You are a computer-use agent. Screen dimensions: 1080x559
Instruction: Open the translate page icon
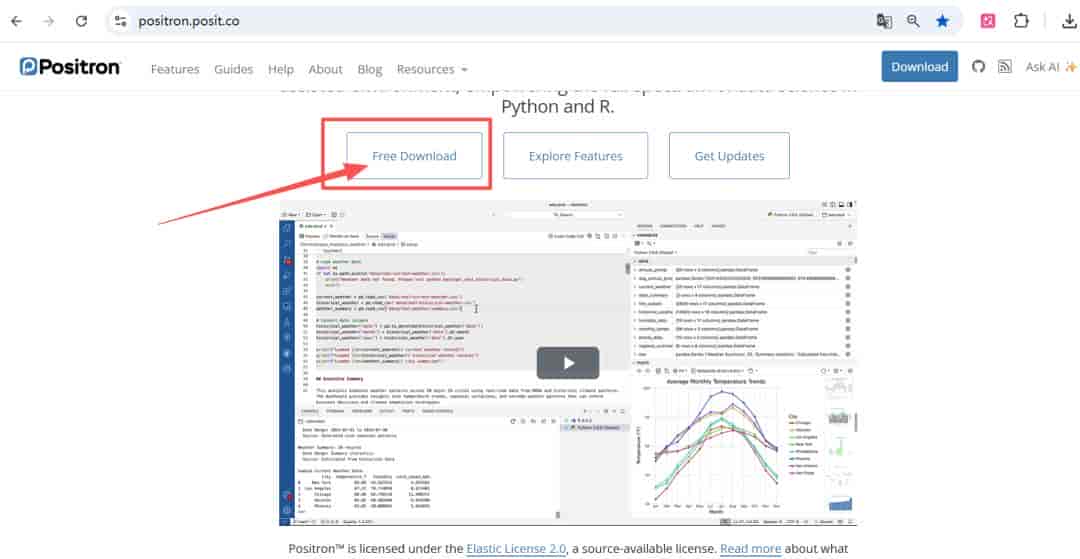[884, 21]
